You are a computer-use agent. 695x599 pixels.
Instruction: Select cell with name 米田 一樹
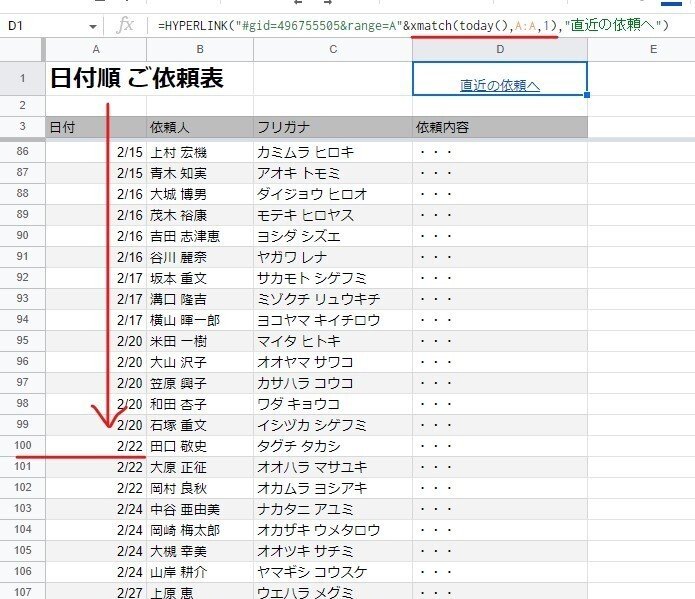coord(200,341)
